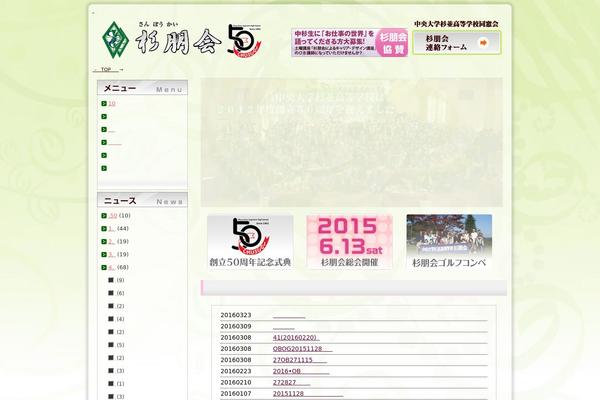The height and width of the screenshot is (400, 600).
Task: Open the news category 3. (19)
Action: [111, 255]
